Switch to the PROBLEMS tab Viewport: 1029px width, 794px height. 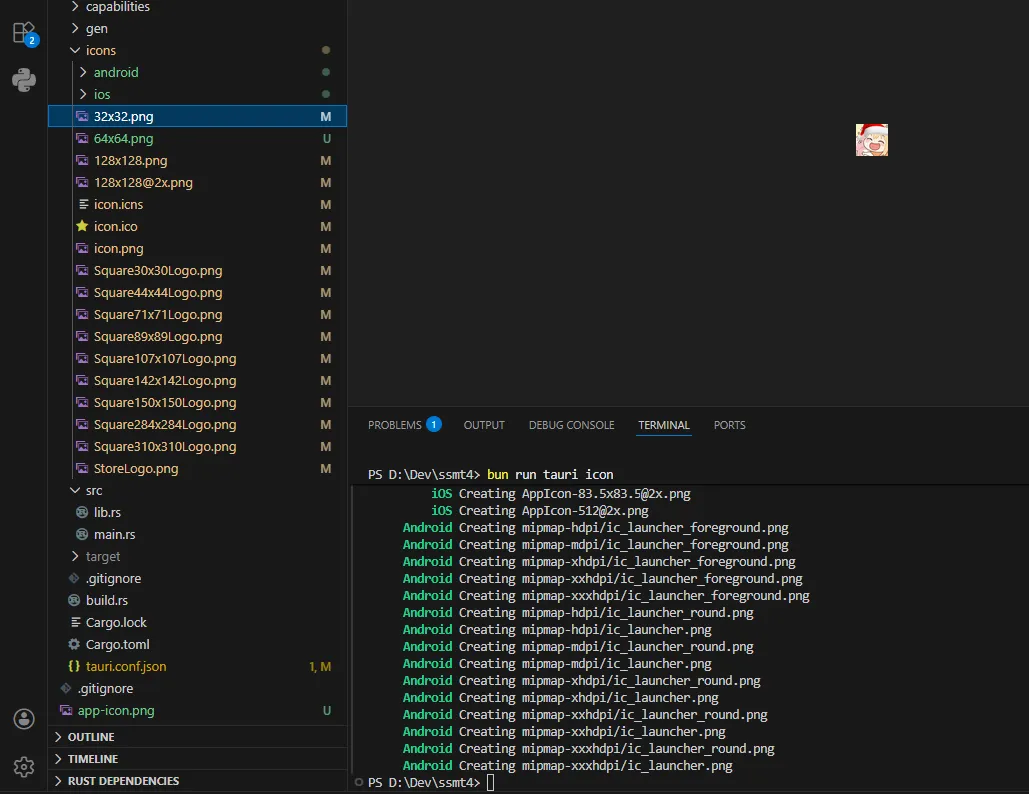(395, 425)
